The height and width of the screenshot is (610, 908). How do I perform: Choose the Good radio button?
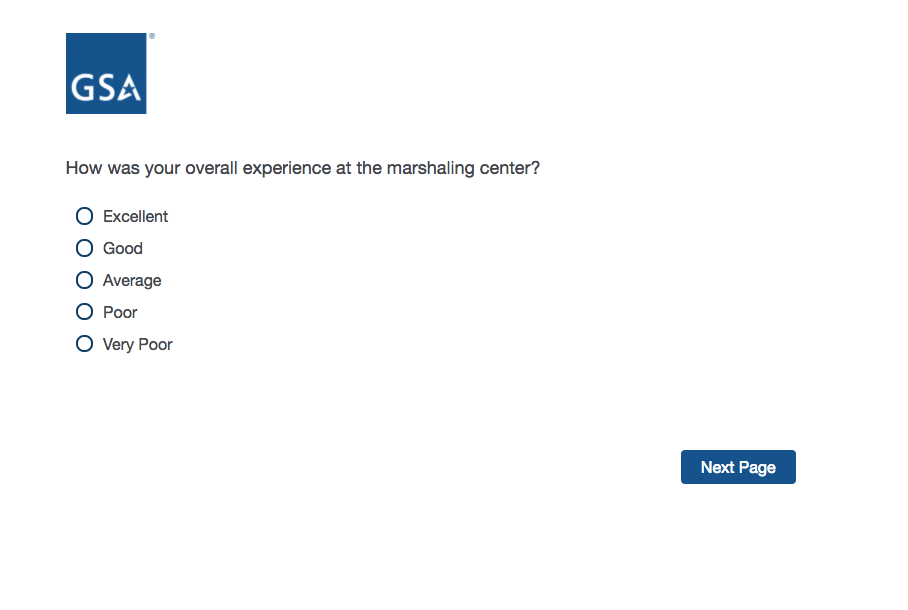85,248
